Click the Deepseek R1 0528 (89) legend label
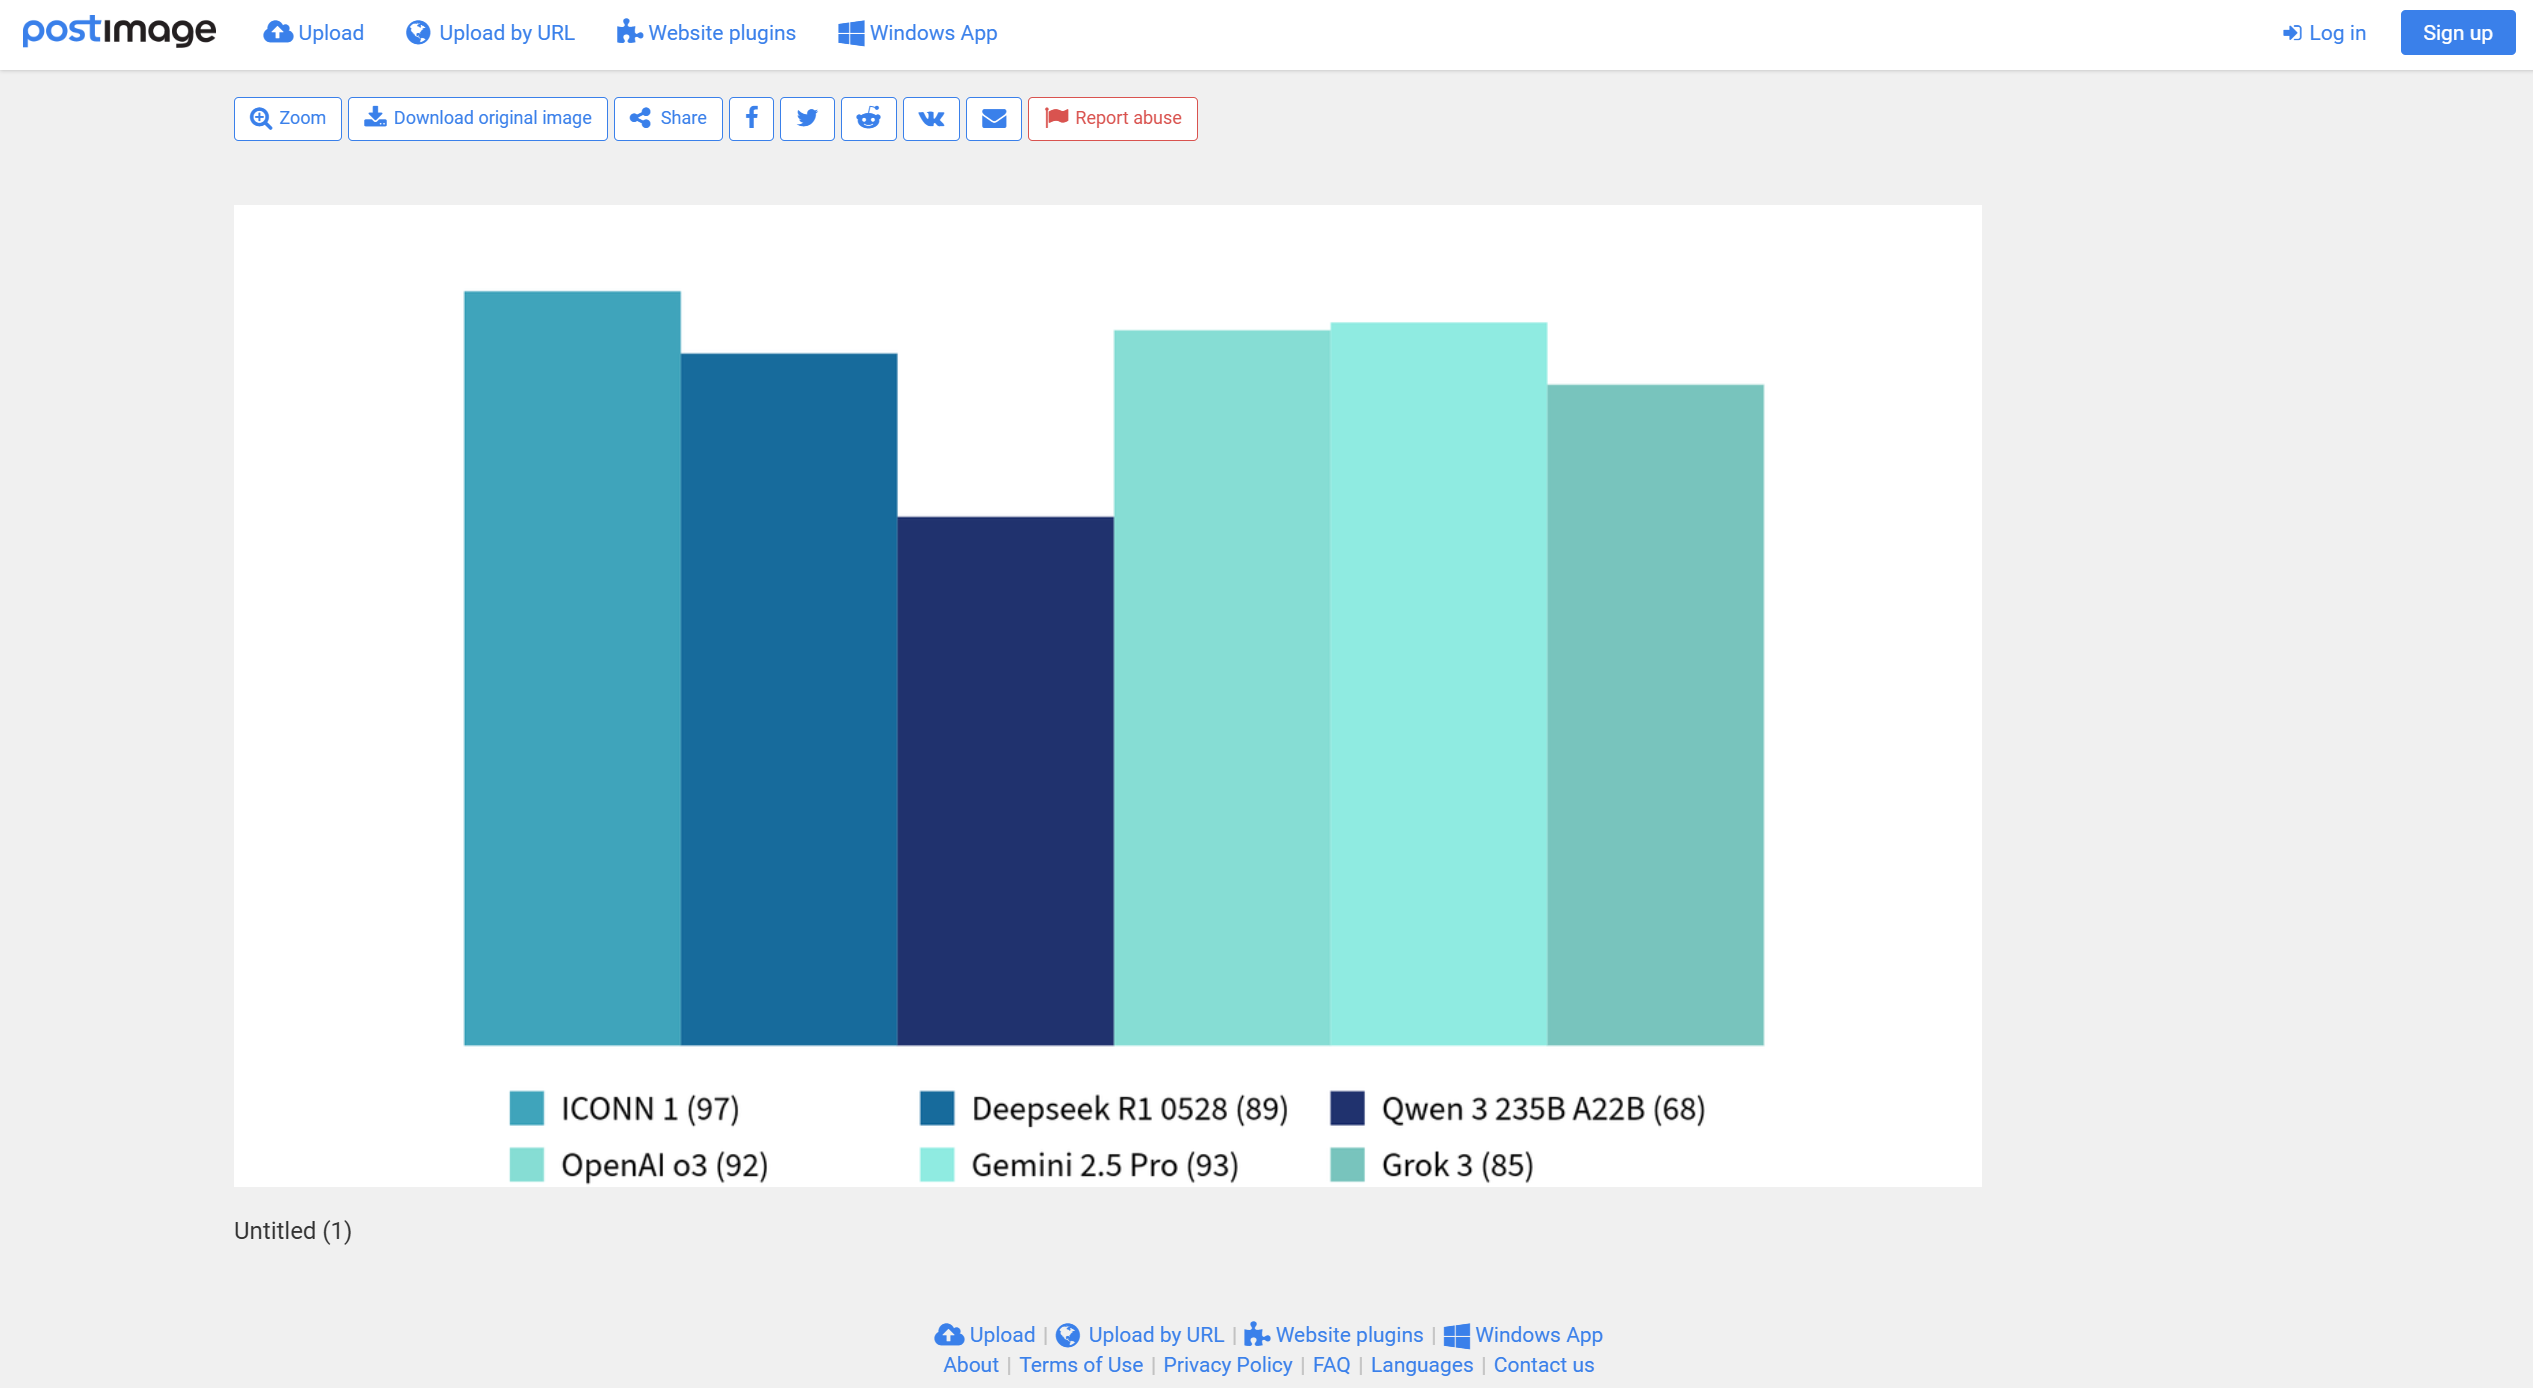Screen dimensions: 2533x1388 point(1130,1109)
